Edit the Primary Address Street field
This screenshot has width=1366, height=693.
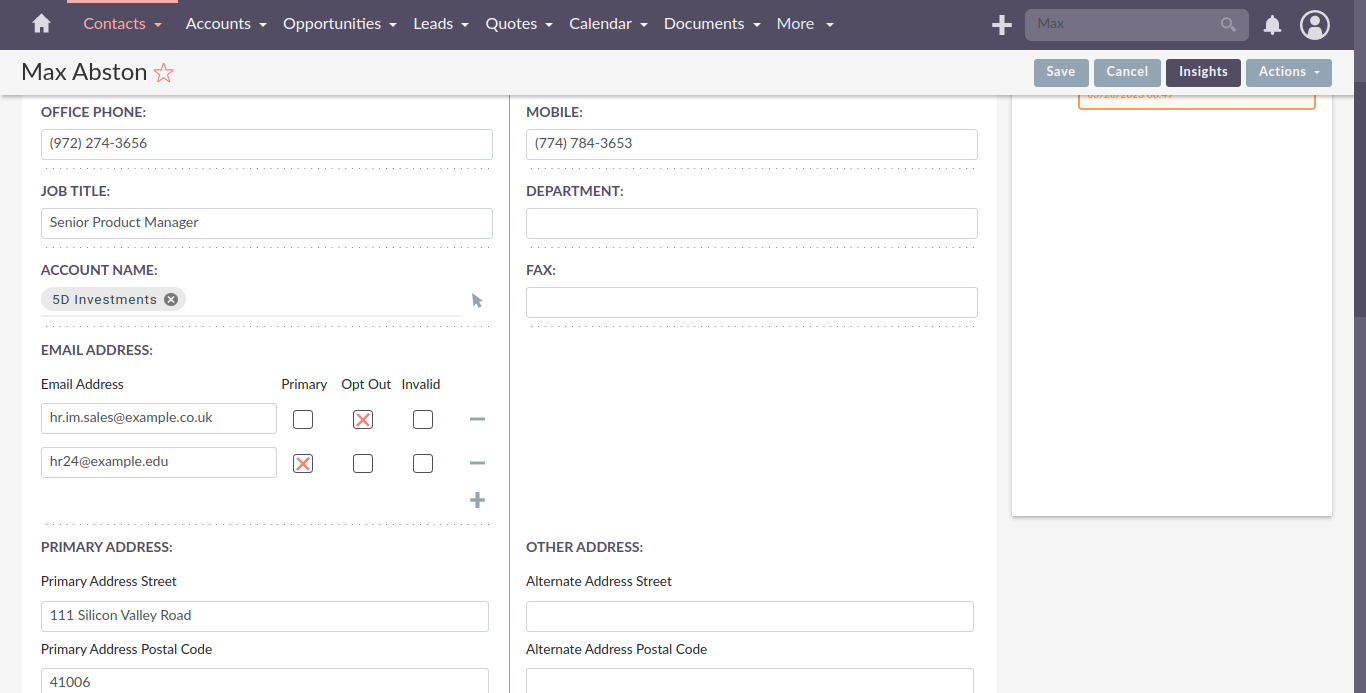click(x=265, y=616)
